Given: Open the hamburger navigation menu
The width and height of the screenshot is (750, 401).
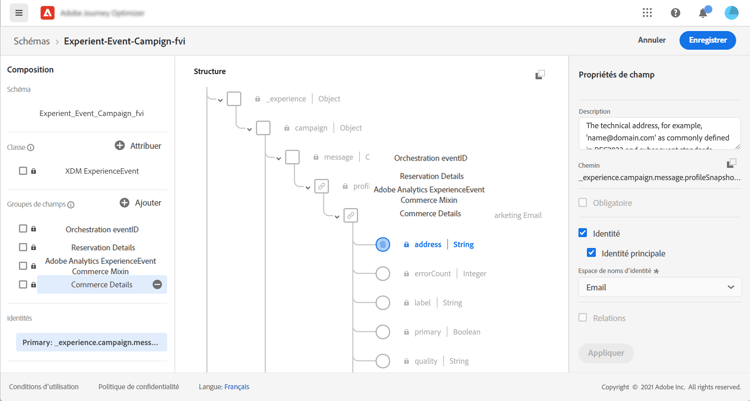Looking at the screenshot, I should [19, 13].
